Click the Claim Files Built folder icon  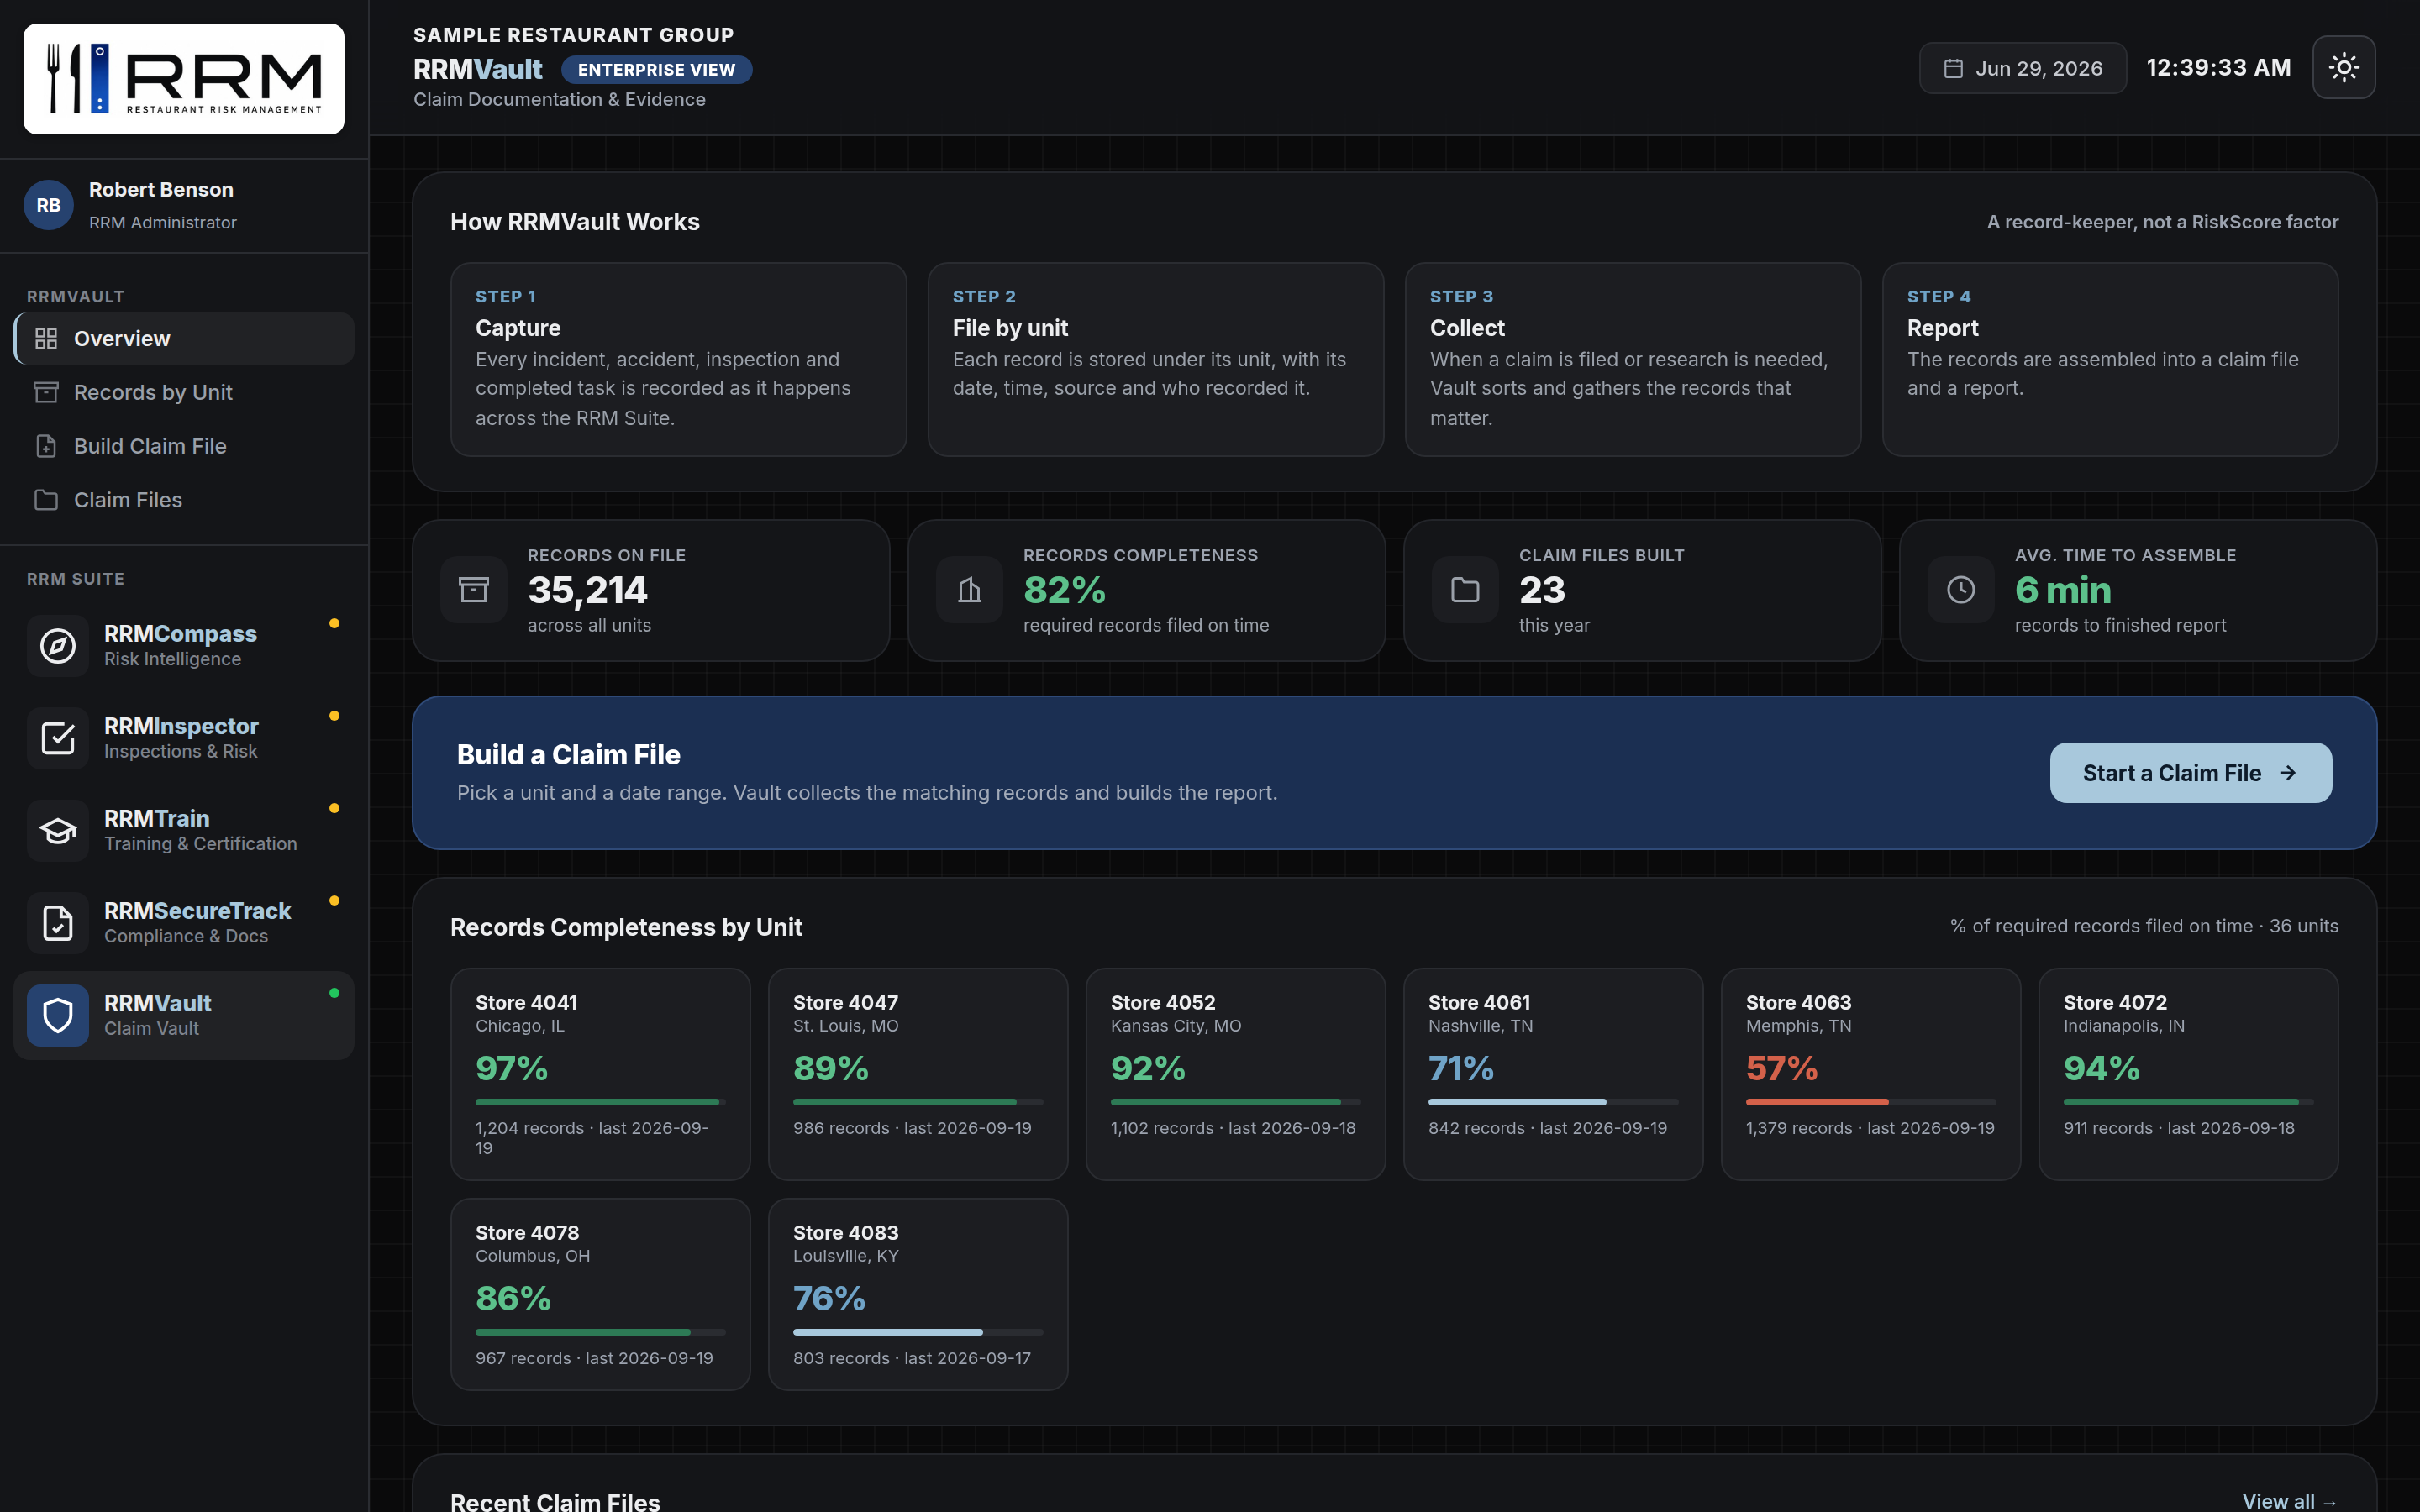coord(1465,590)
